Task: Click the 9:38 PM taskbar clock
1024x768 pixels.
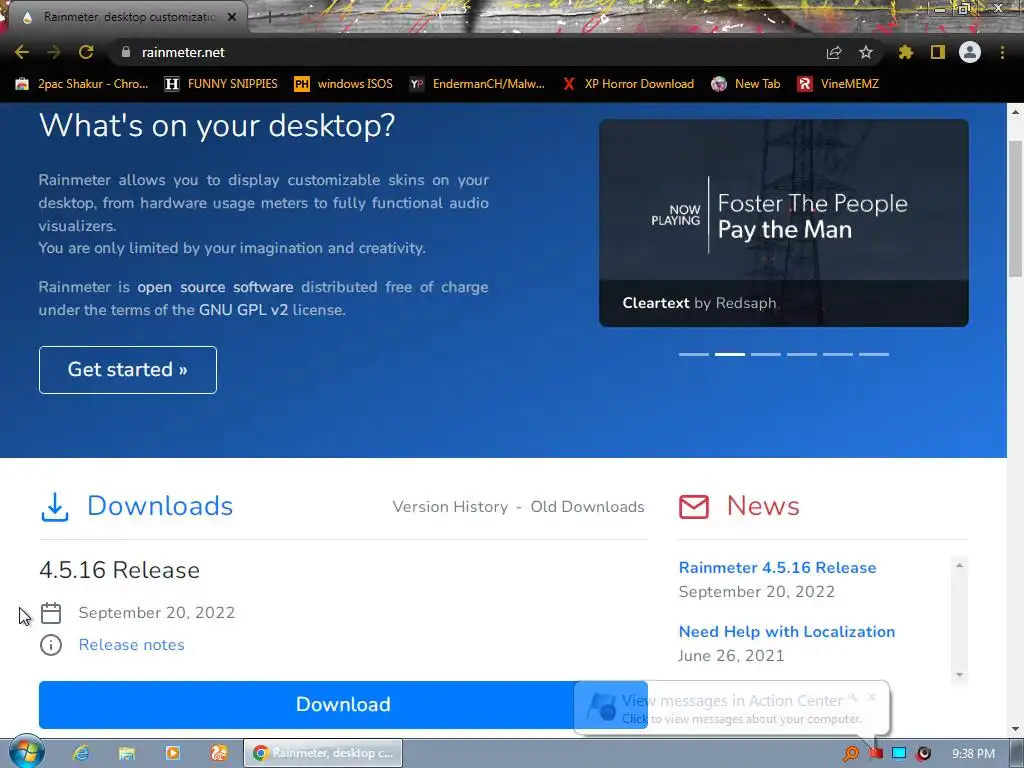Action: pyautogui.click(x=973, y=754)
